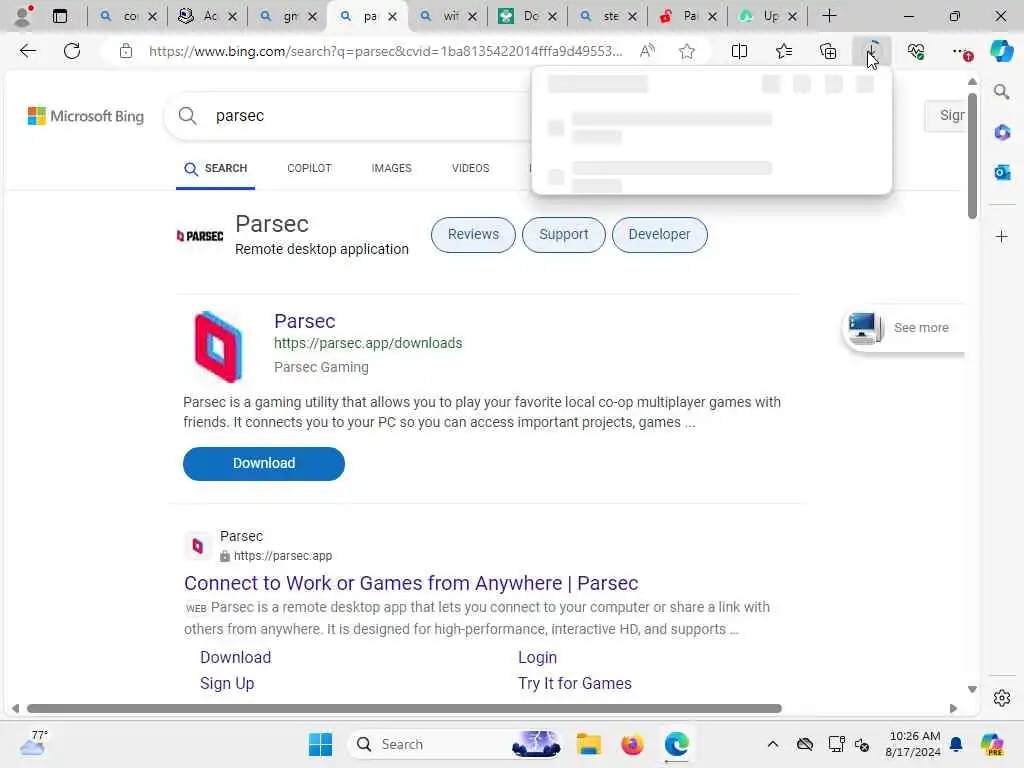Open the weather widget on taskbar
The height and width of the screenshot is (768, 1024).
33,743
